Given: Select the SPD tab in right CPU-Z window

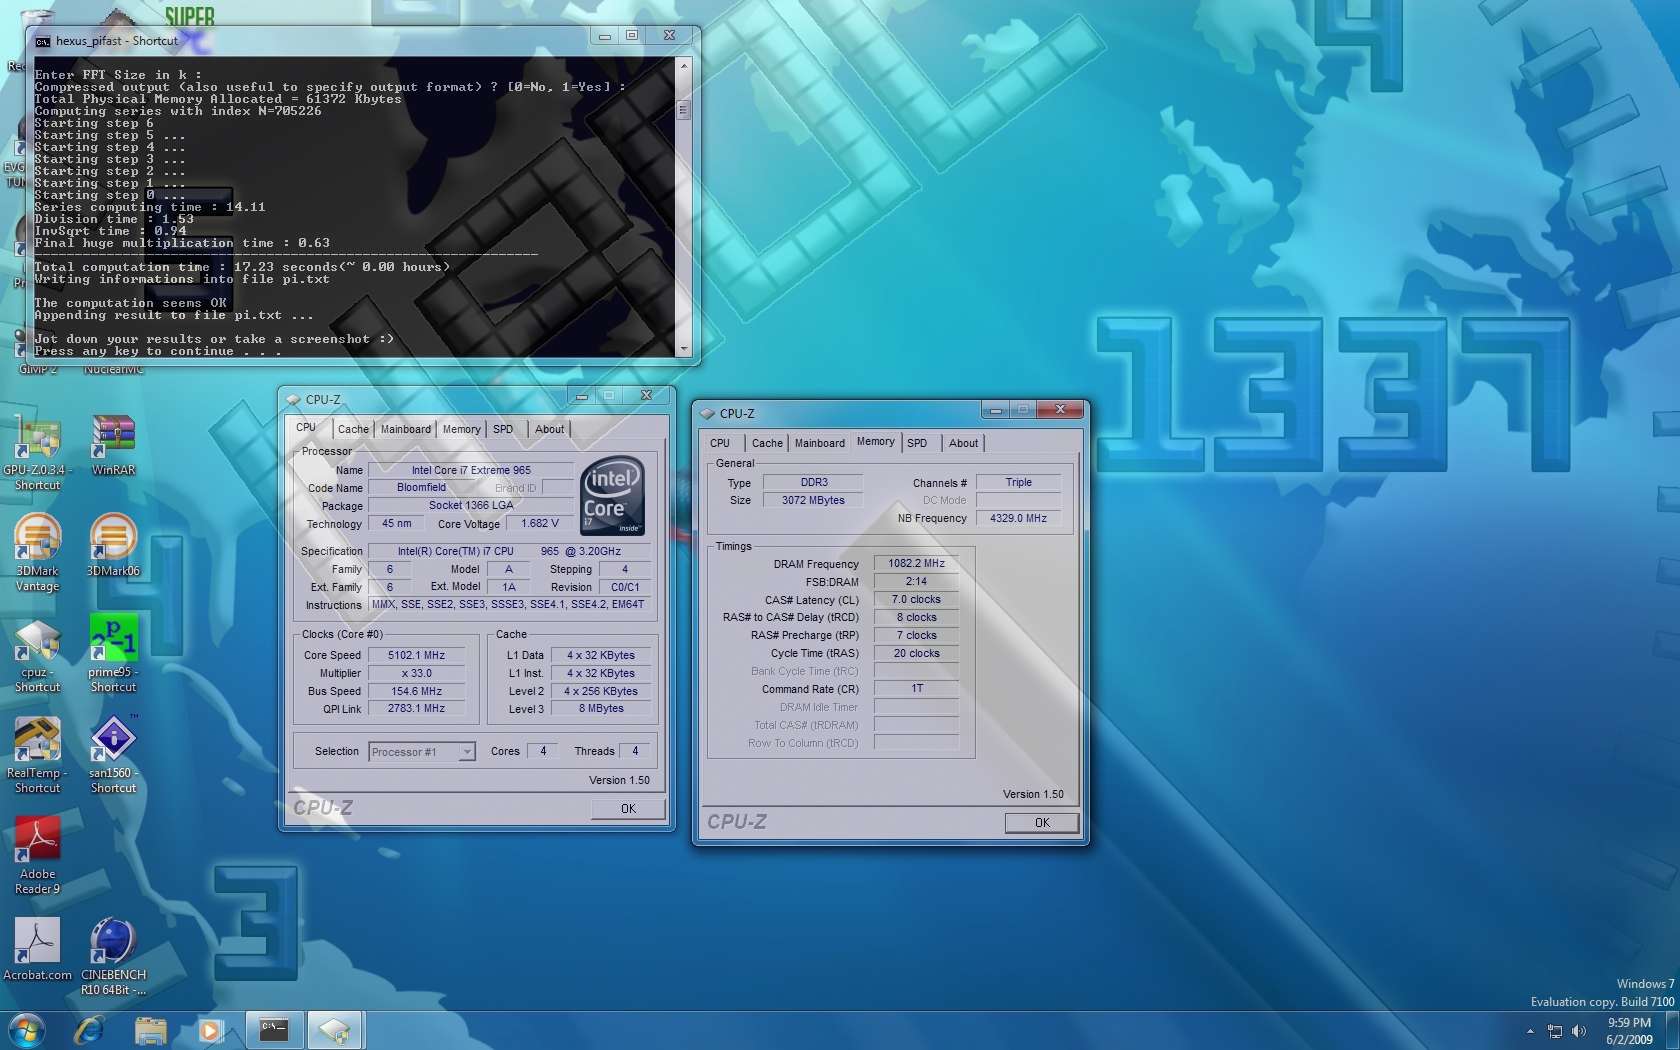Looking at the screenshot, I should click(917, 443).
